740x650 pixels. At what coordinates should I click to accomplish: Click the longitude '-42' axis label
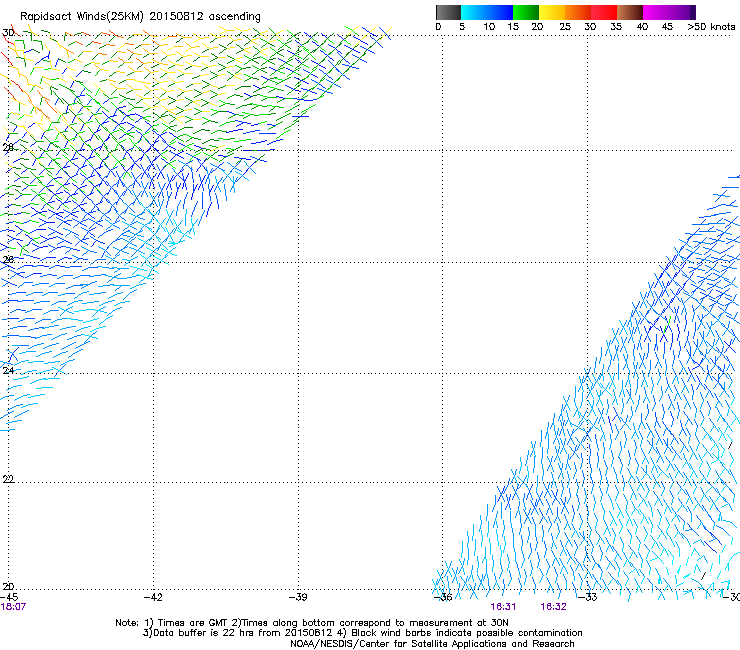153,597
